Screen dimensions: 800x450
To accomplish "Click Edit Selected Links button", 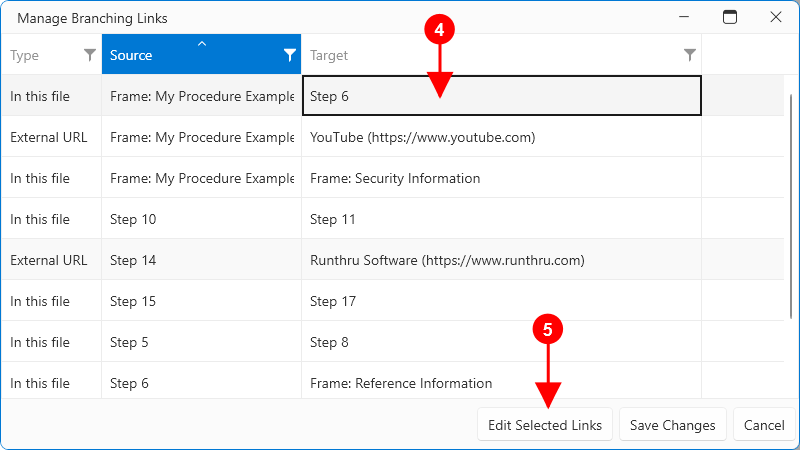I will (544, 425).
